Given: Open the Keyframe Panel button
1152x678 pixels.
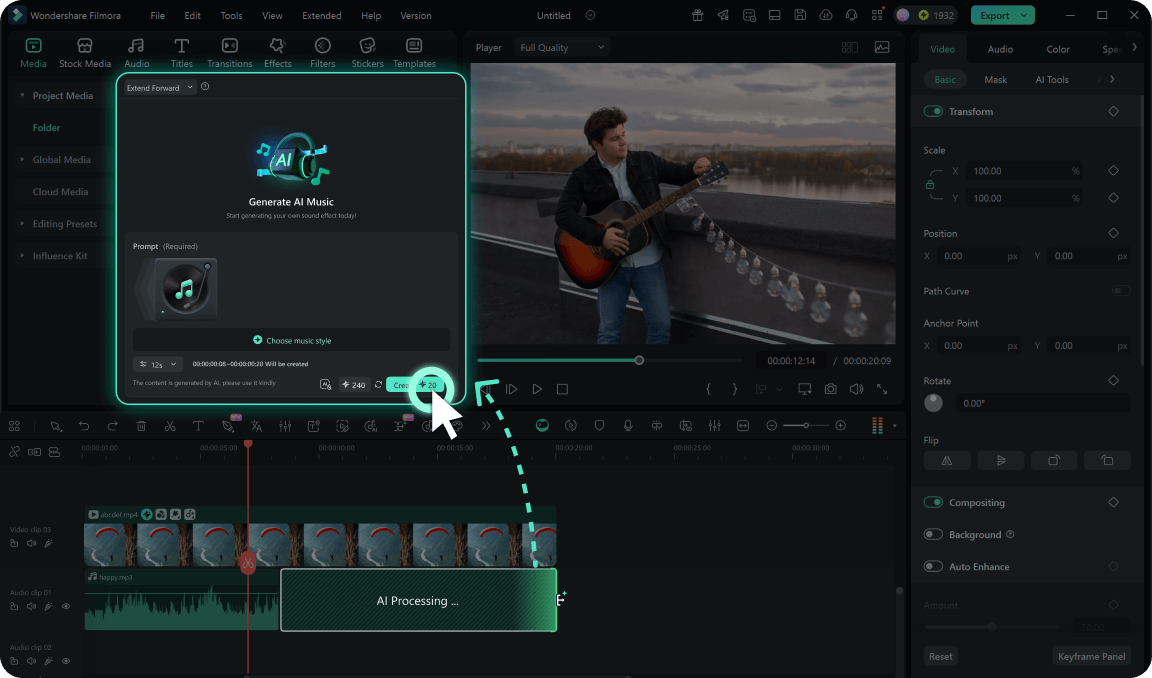Looking at the screenshot, I should pos(1091,657).
